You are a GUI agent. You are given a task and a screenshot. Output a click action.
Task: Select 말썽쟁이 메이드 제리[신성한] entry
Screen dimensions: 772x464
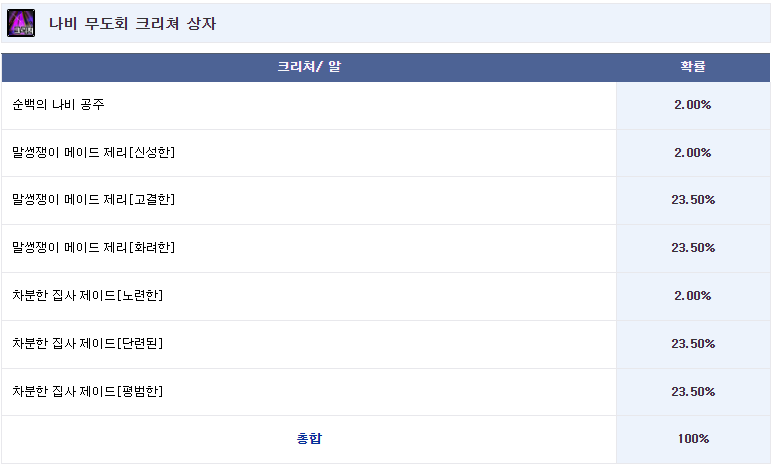pos(94,152)
